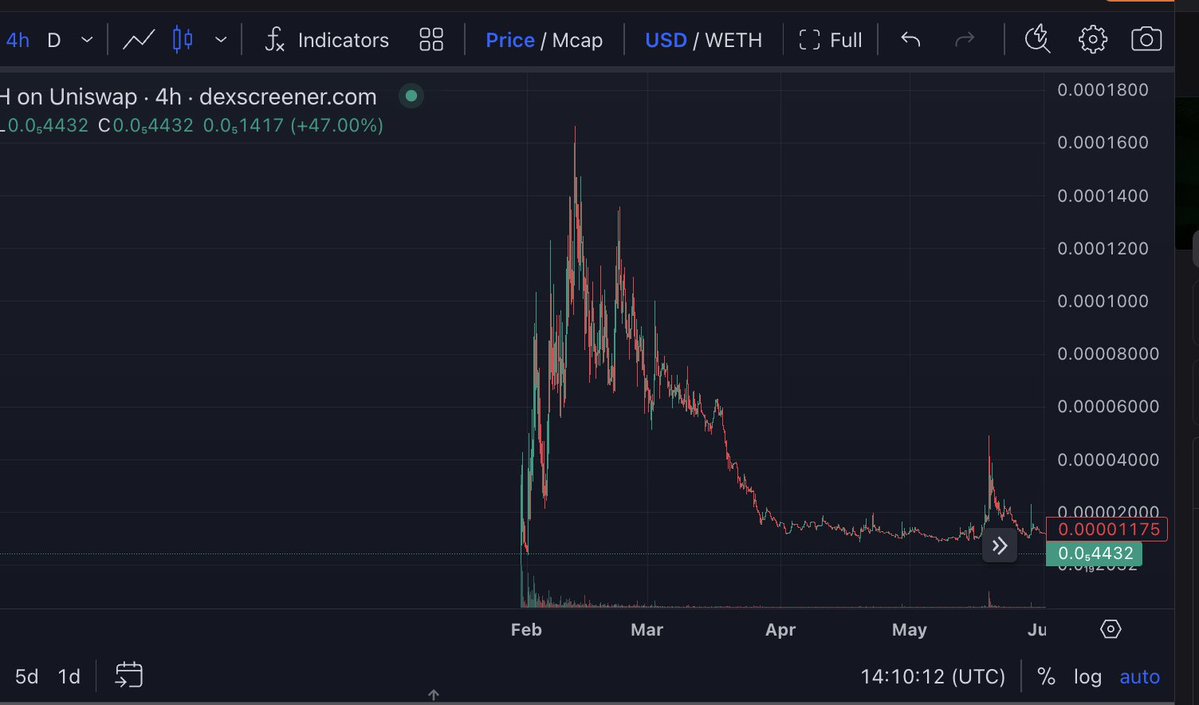The height and width of the screenshot is (705, 1199).
Task: Click the 14:10:12 (UTC) timezone selector
Action: coord(933,677)
